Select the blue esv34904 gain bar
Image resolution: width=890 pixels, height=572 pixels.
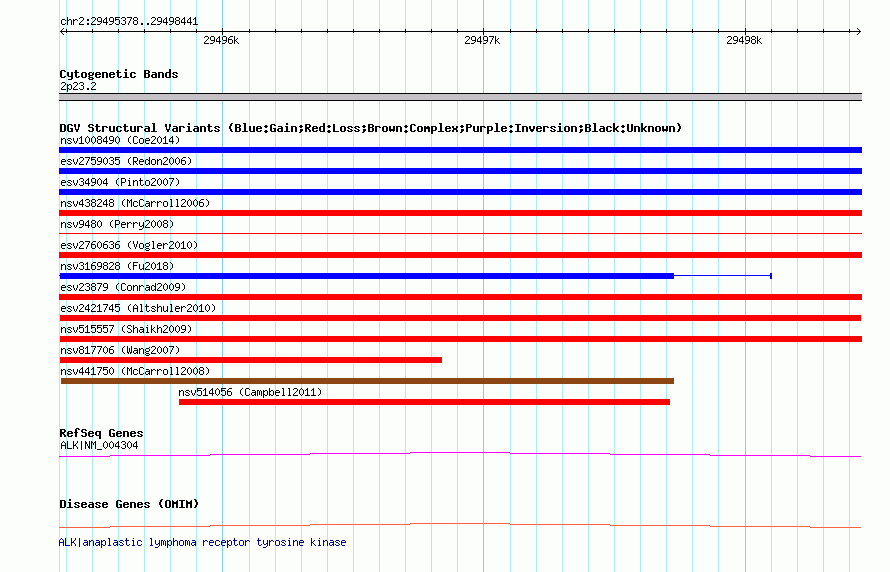460,192
